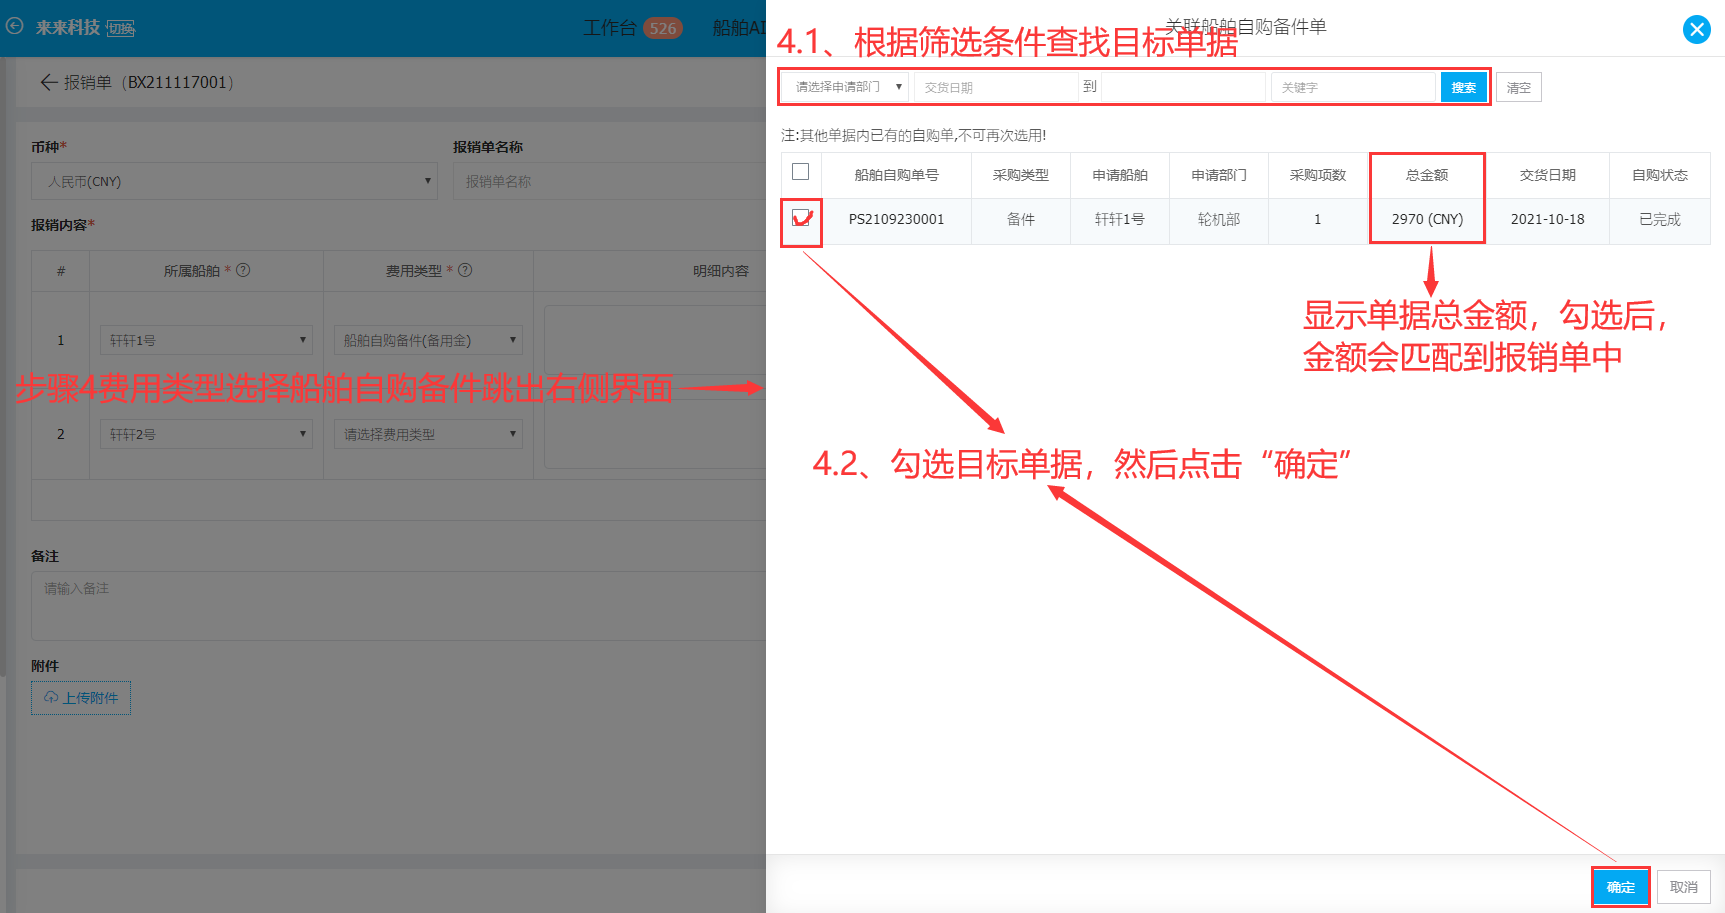Image resolution: width=1725 pixels, height=913 pixels.
Task: Open the 所属船舶 help icon
Action: (x=243, y=270)
